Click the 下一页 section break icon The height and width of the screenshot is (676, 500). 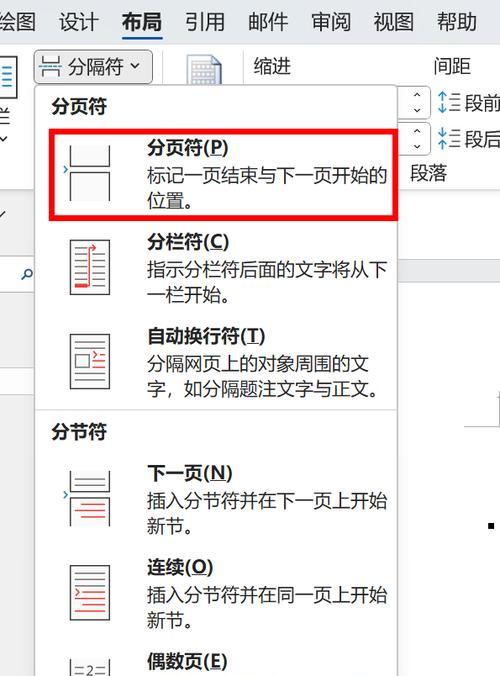[90, 498]
